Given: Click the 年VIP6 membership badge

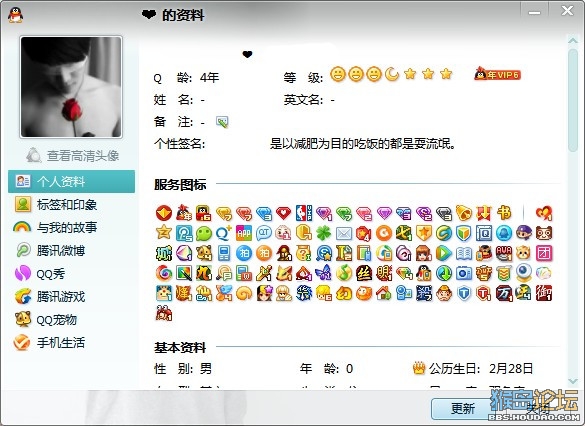Looking at the screenshot, I should (x=497, y=75).
